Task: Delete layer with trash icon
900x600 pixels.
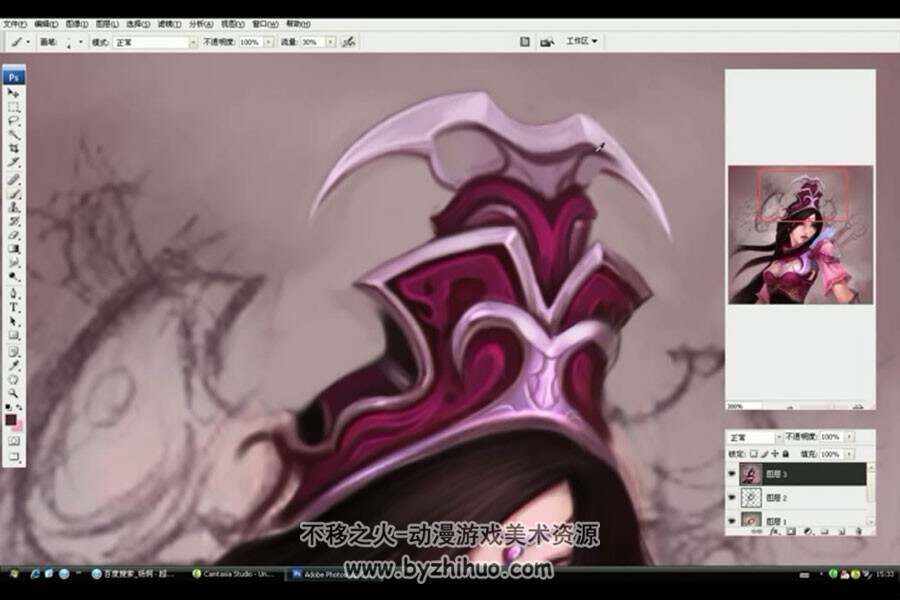Action: coord(859,531)
